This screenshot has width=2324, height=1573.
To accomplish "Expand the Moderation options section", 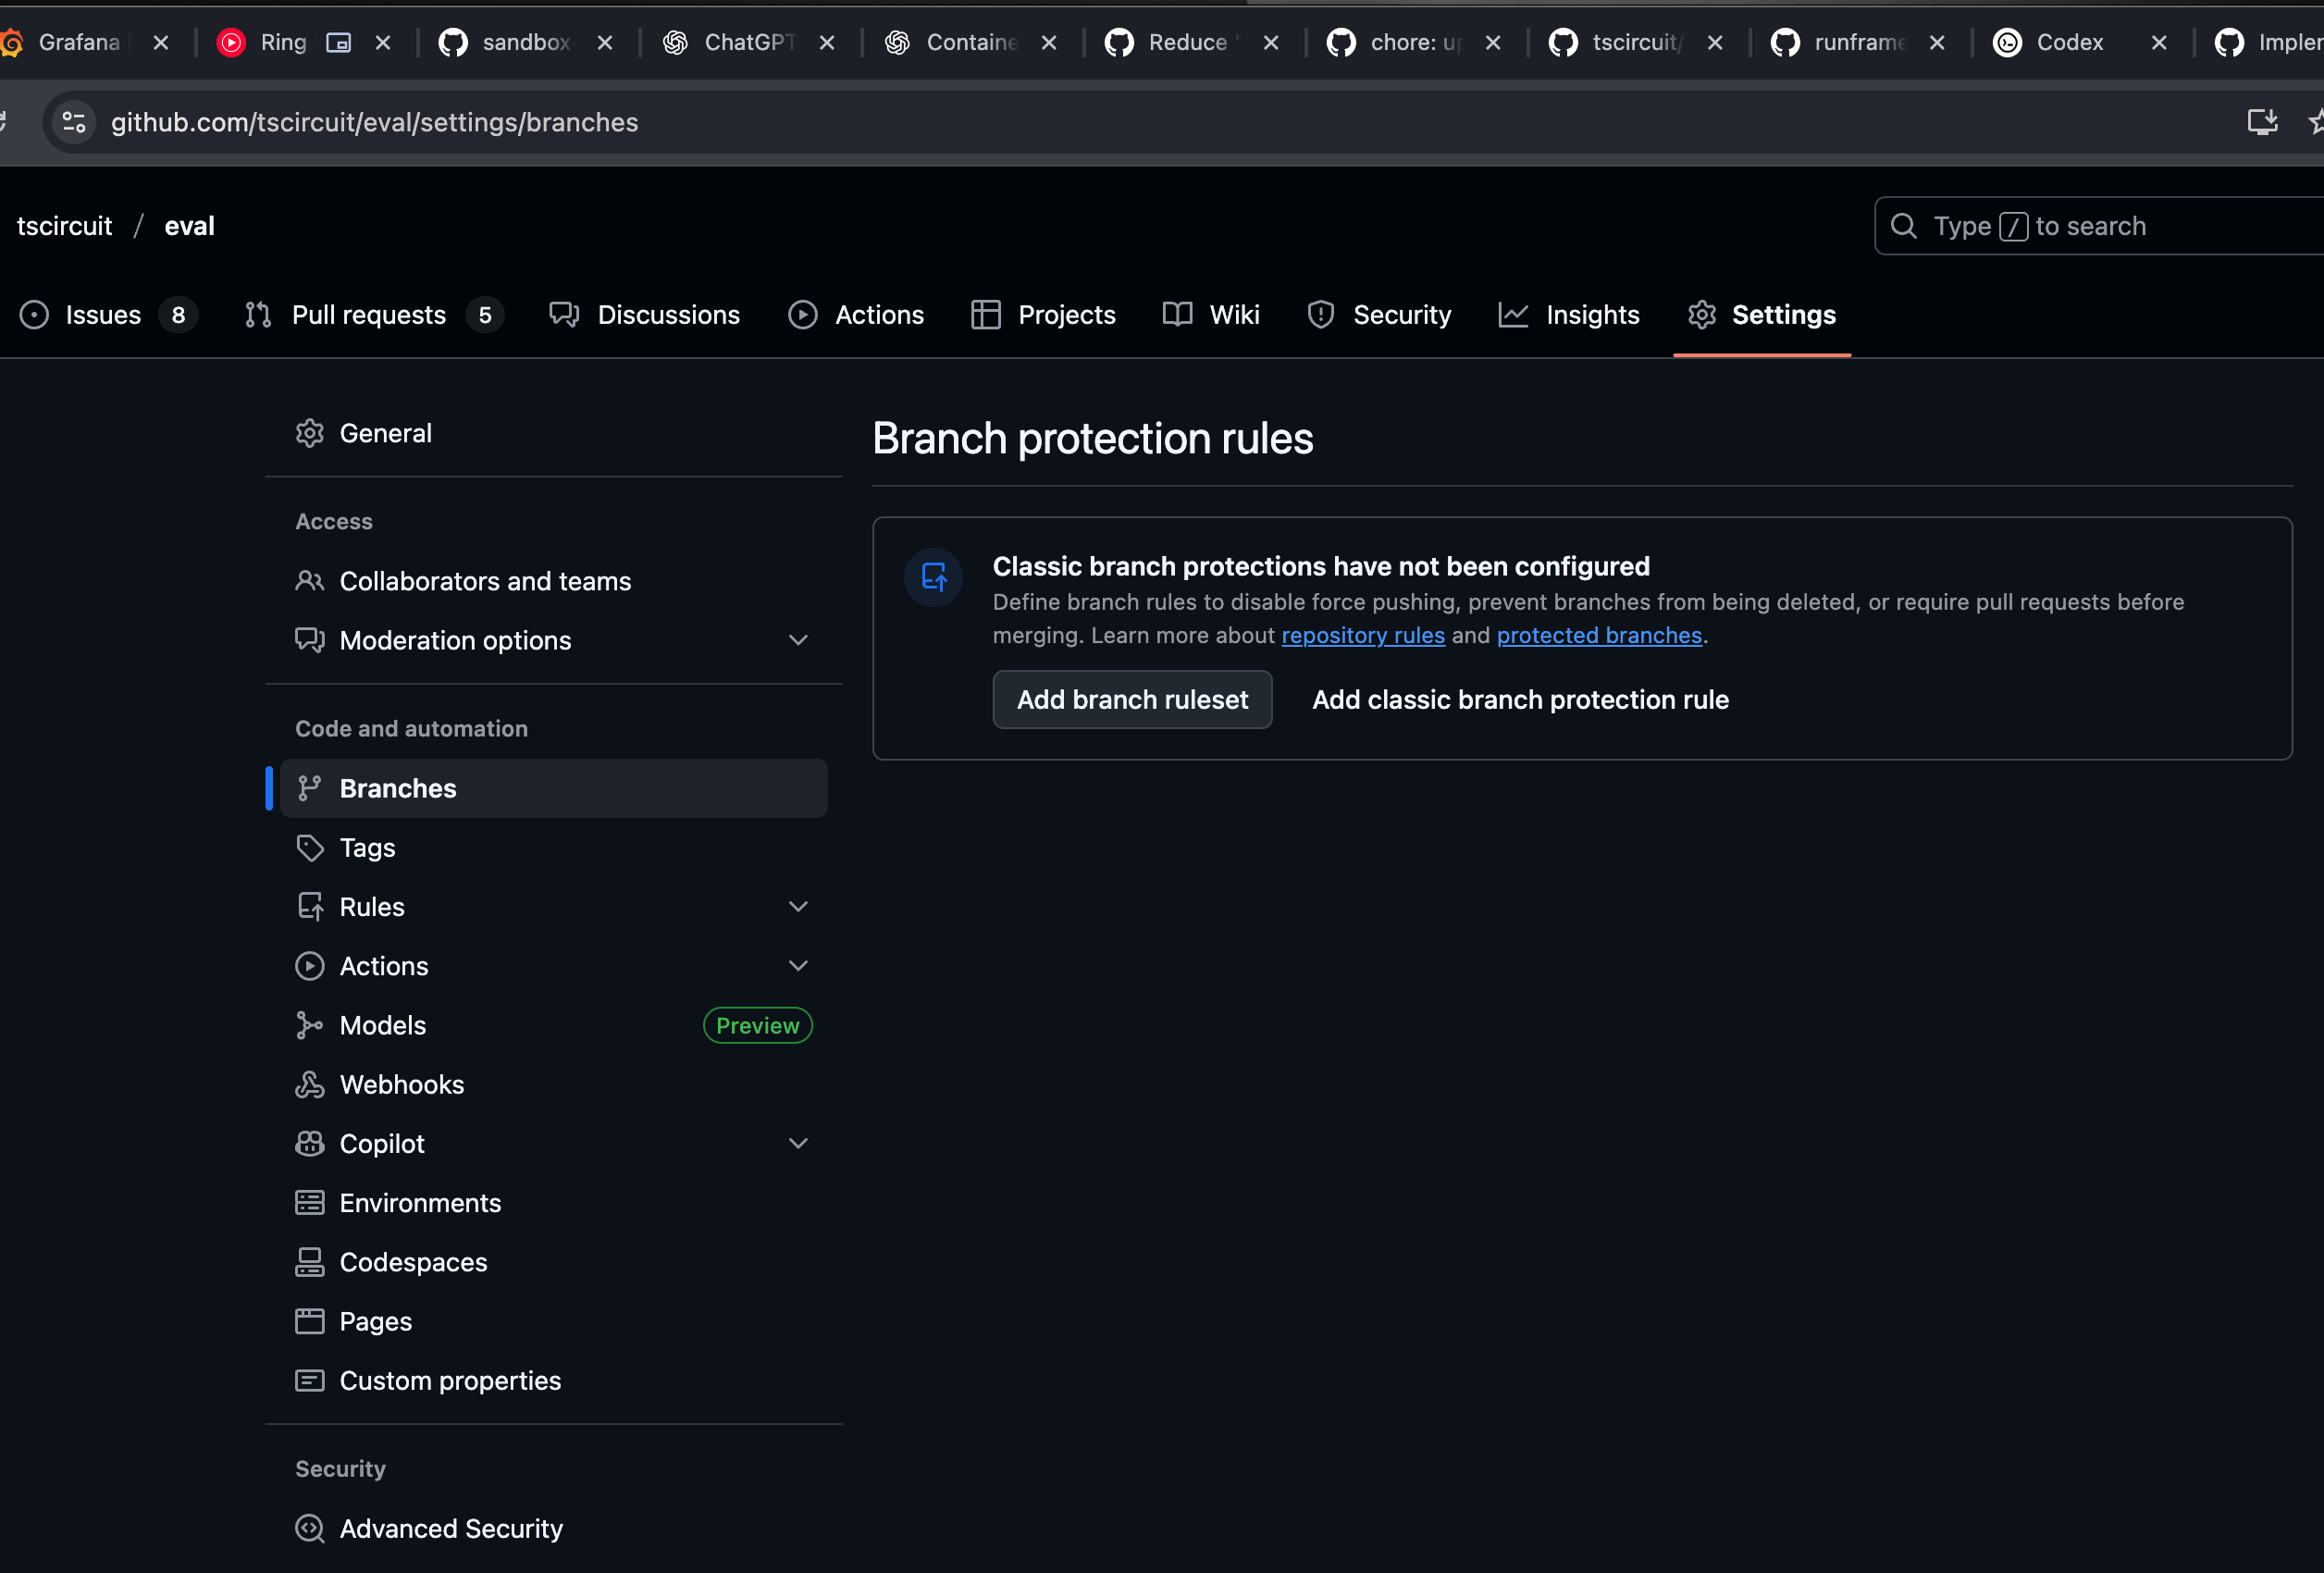I will click(x=797, y=640).
